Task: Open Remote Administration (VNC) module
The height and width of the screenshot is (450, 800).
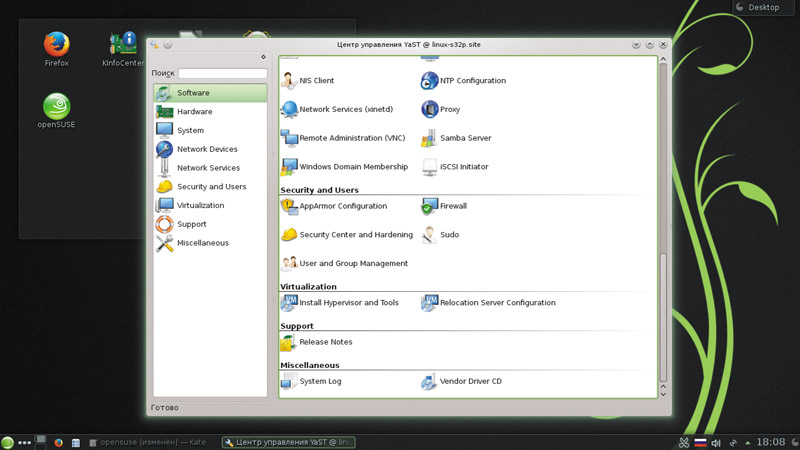Action: click(343, 138)
